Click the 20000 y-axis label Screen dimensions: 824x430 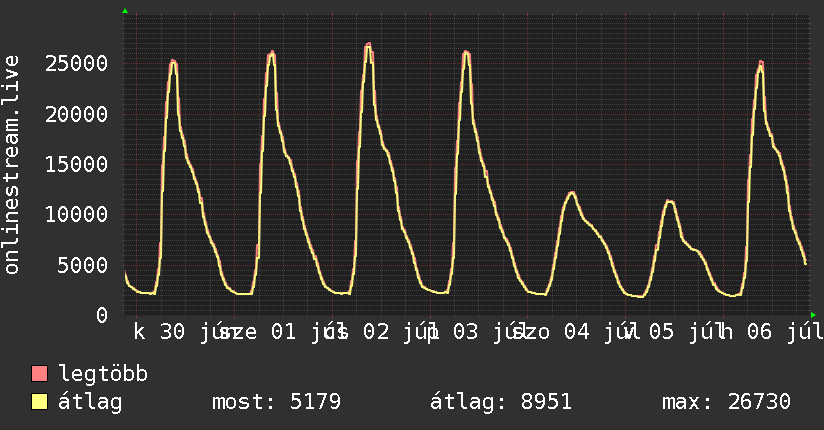click(x=76, y=114)
